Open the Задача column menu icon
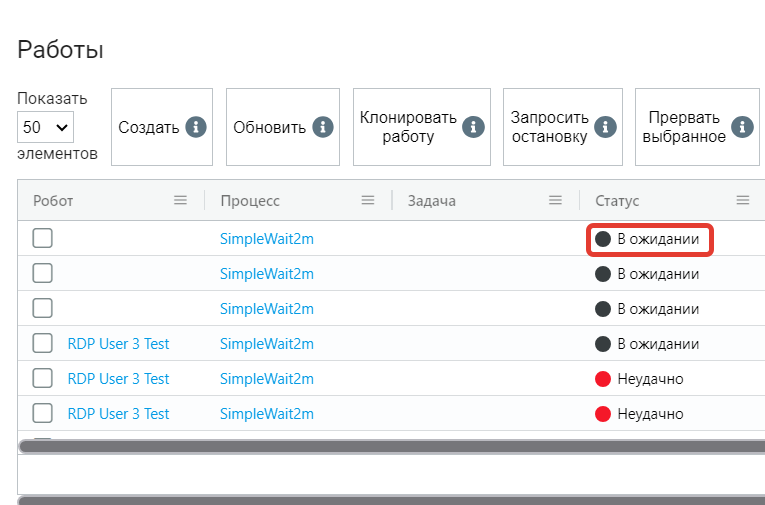Screen dimensions: 765x505 (x=555, y=200)
